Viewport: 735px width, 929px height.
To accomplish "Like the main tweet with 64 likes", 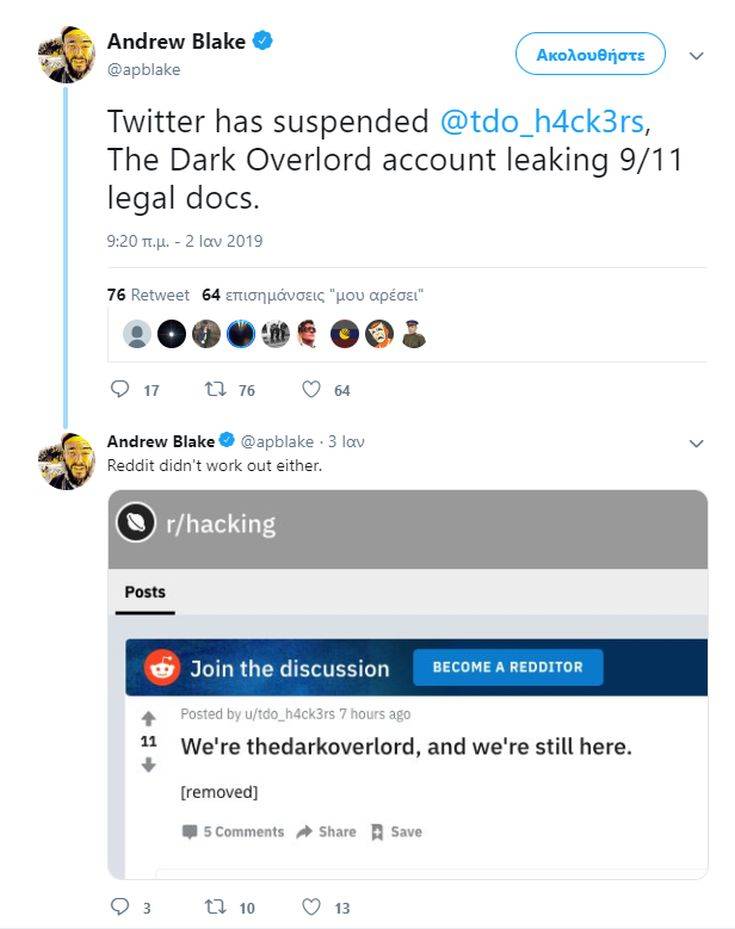I will click(x=311, y=389).
